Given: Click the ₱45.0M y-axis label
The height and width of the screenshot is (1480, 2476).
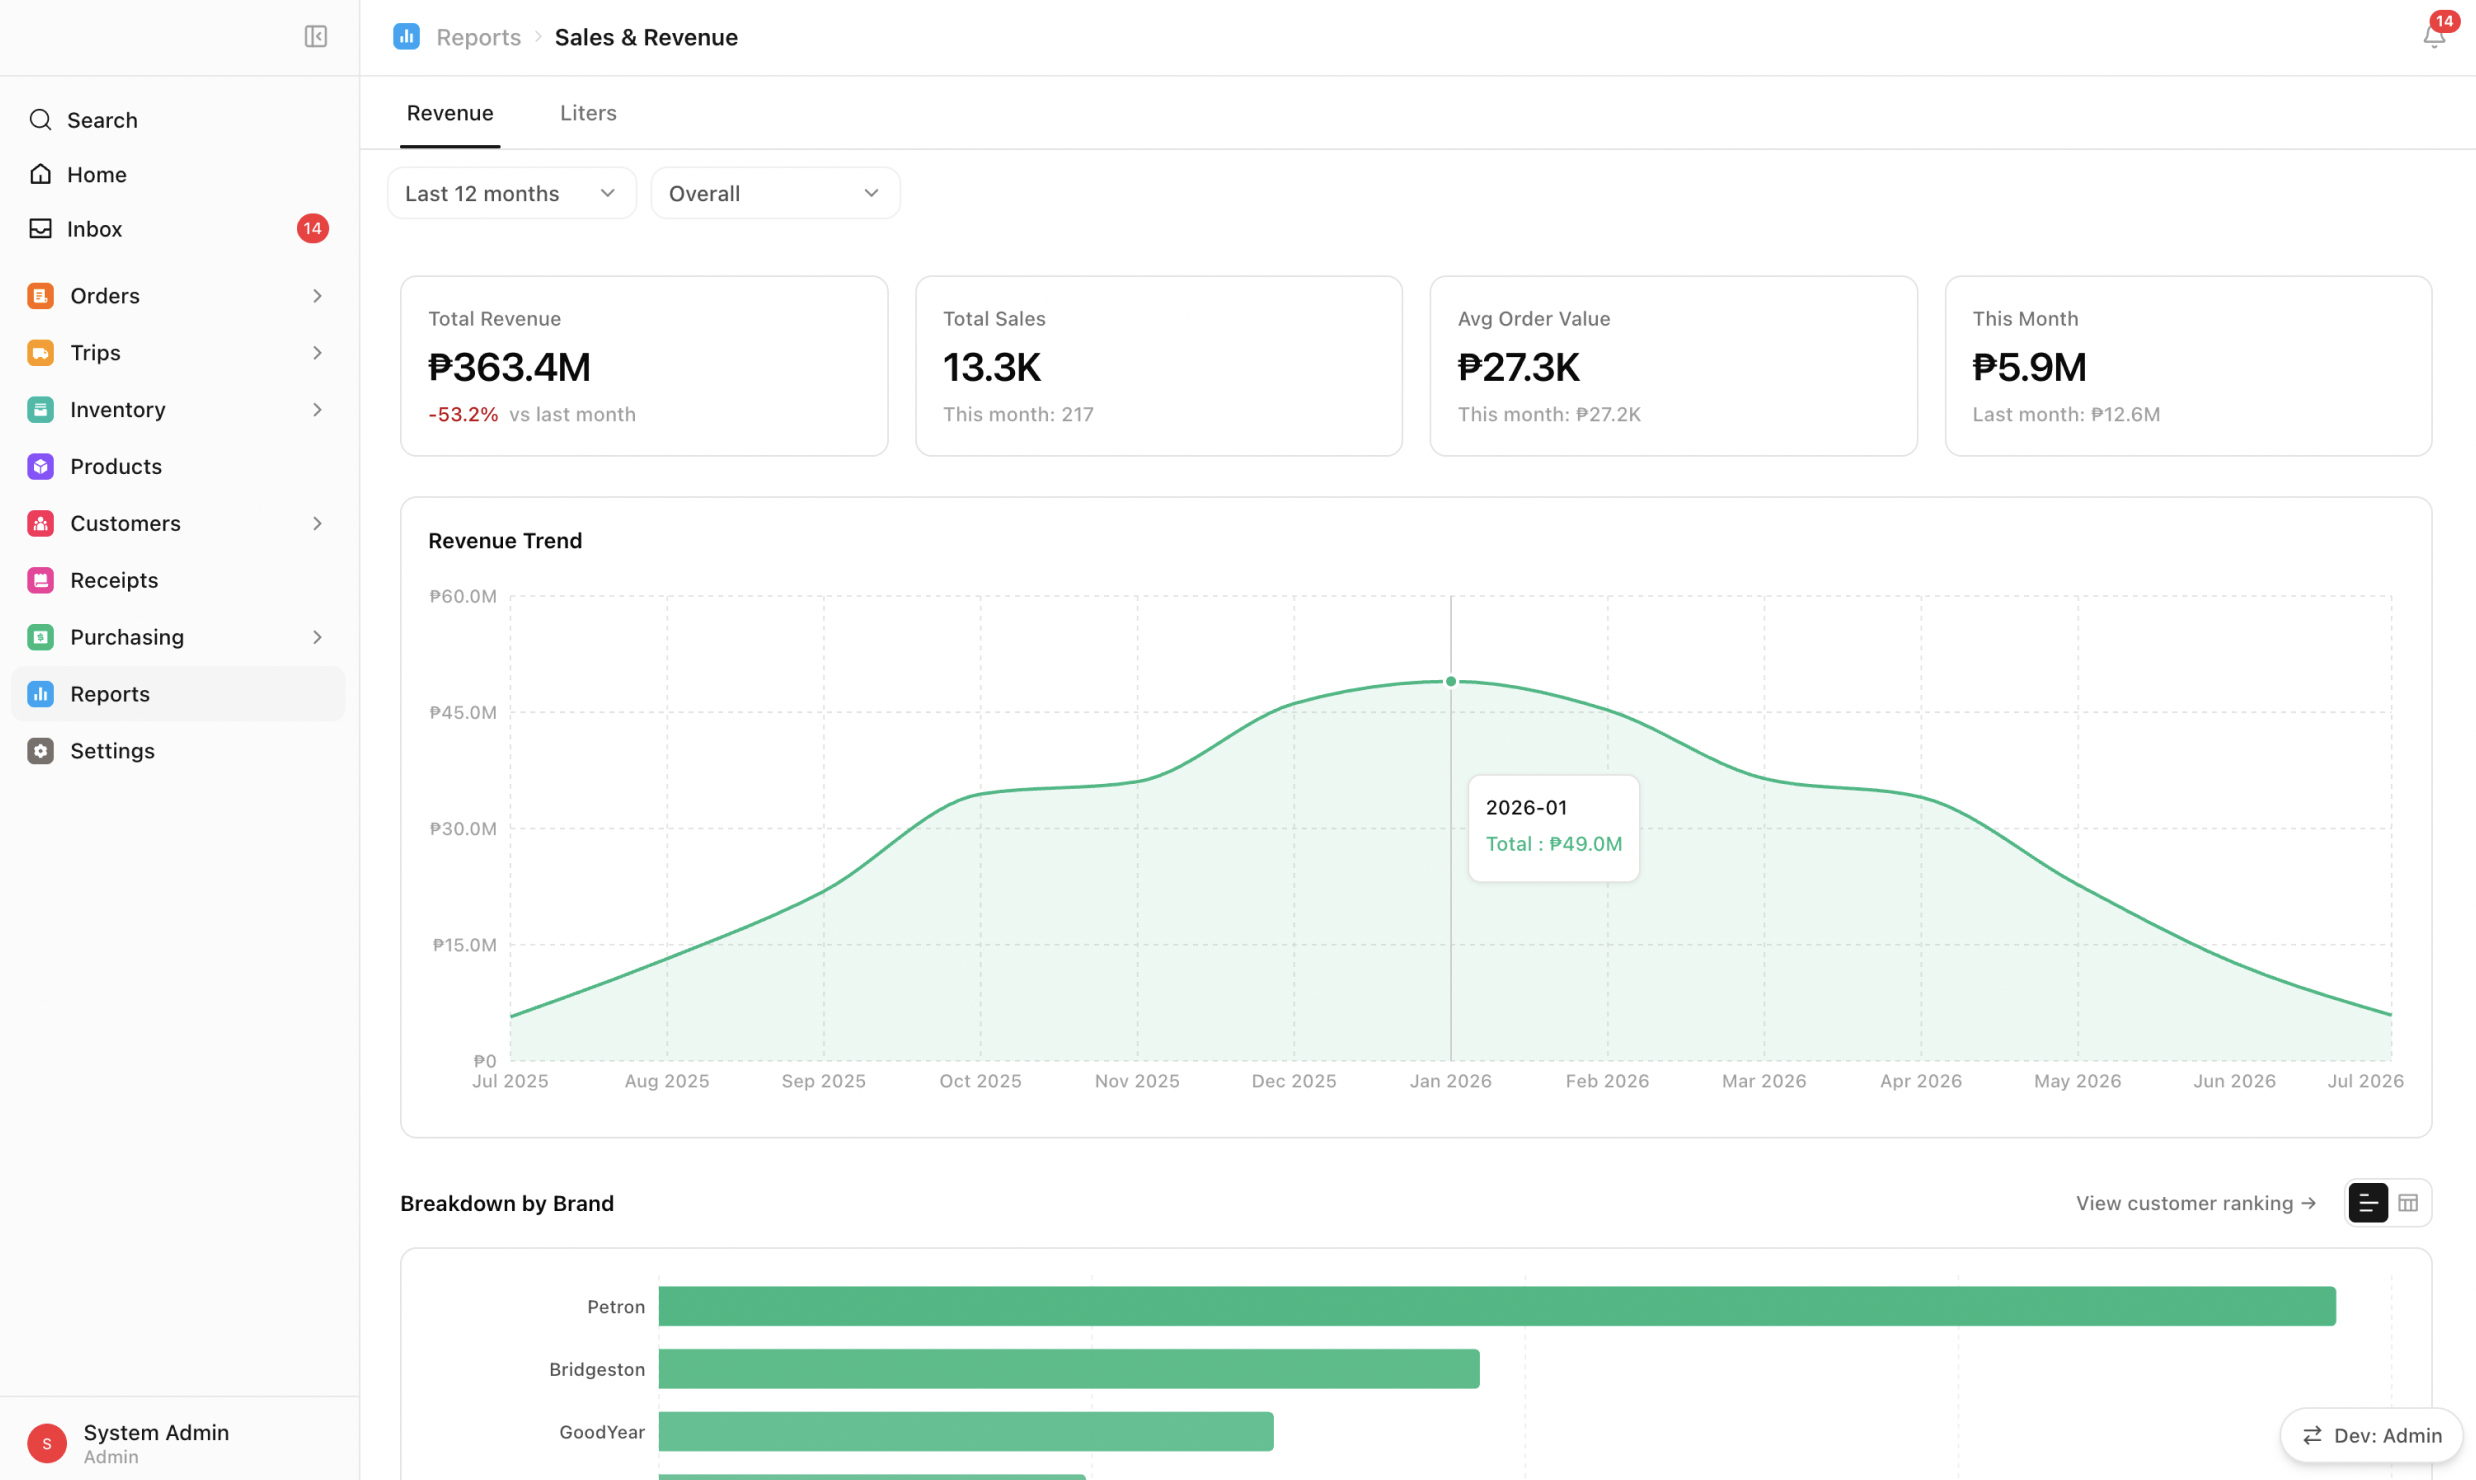Looking at the screenshot, I should pyautogui.click(x=463, y=713).
